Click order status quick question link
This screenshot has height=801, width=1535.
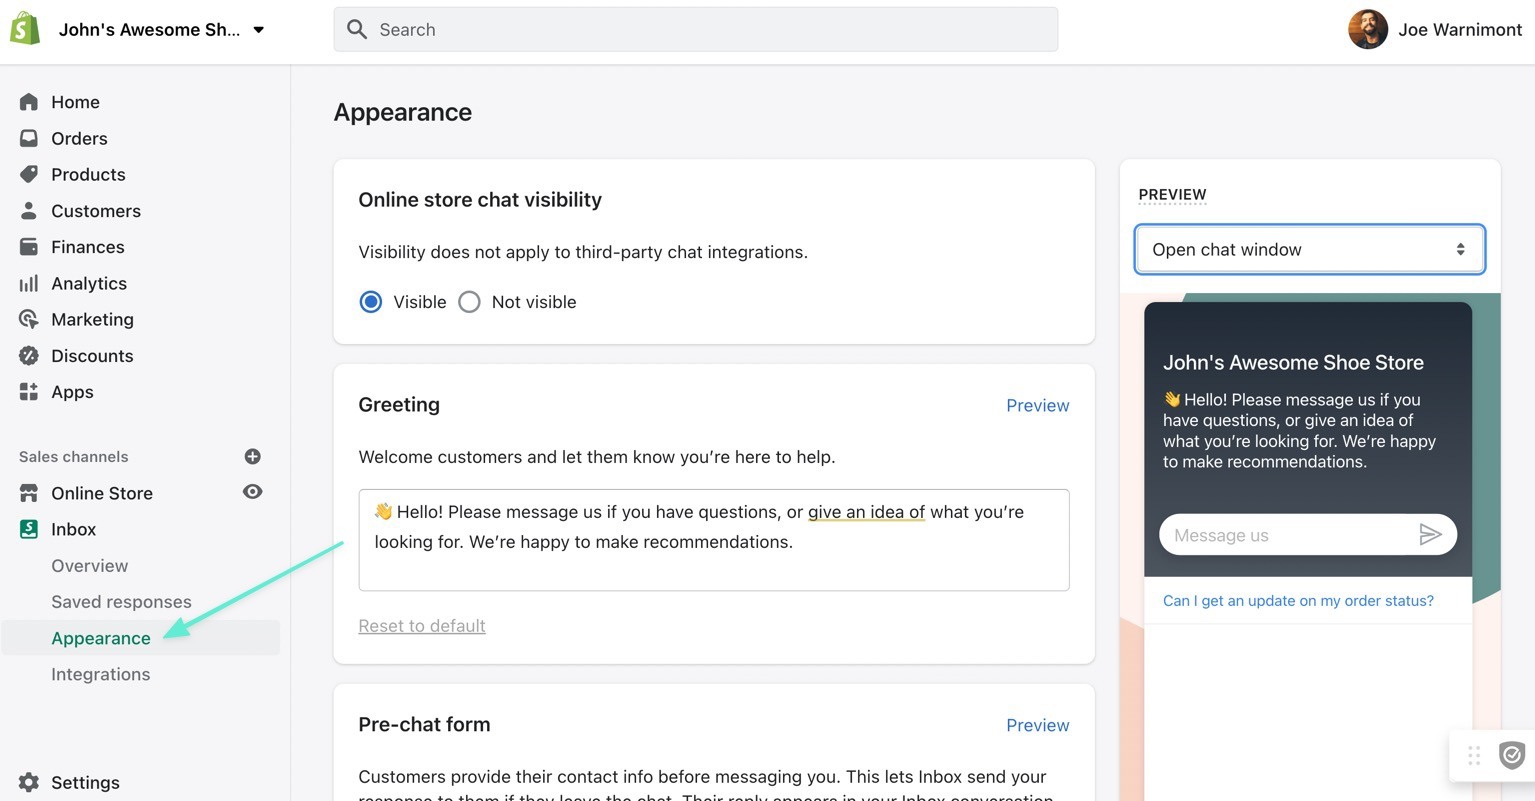tap(1298, 600)
